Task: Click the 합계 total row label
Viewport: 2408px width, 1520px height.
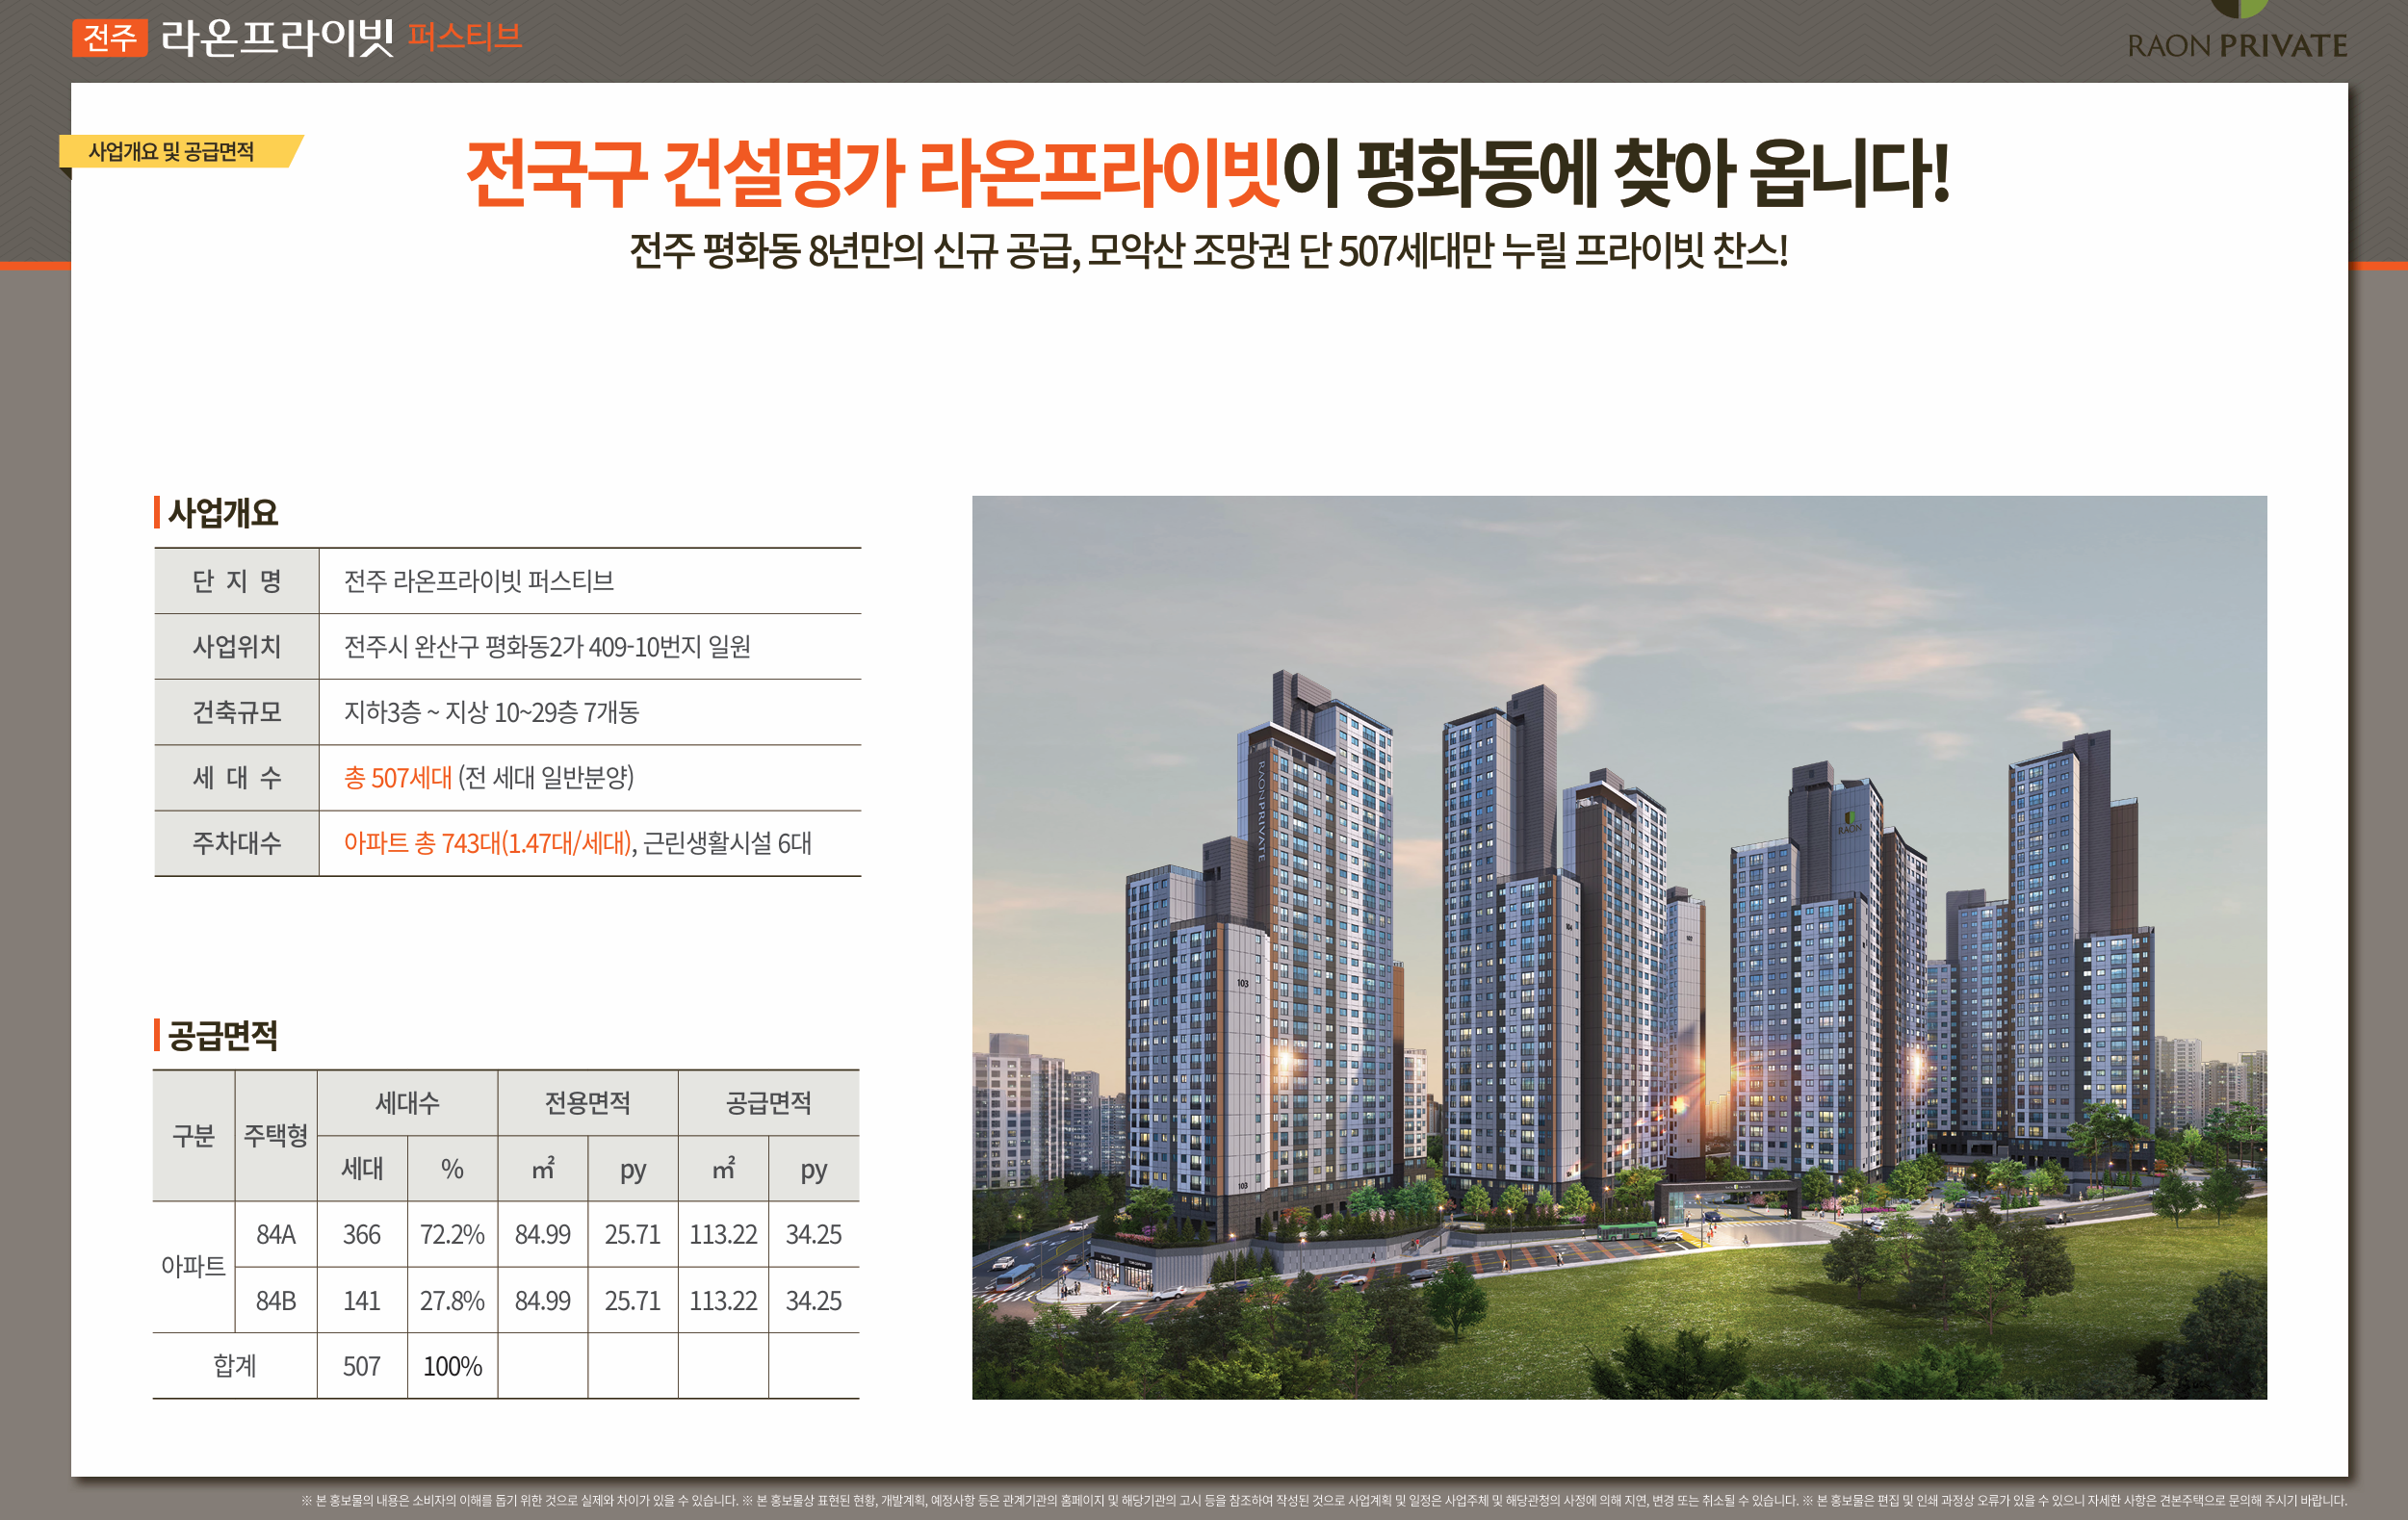Action: pyautogui.click(x=235, y=1365)
